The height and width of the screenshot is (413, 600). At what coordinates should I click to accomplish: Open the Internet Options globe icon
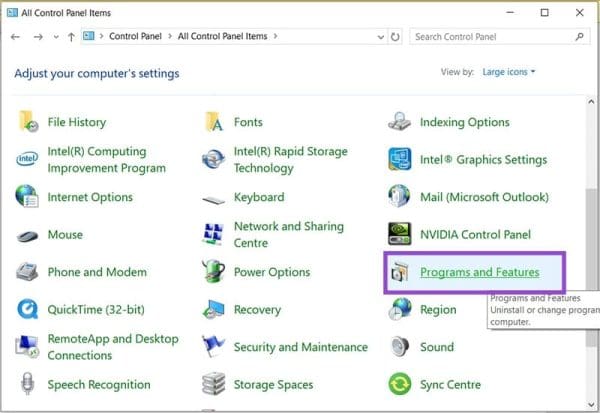[27, 196]
